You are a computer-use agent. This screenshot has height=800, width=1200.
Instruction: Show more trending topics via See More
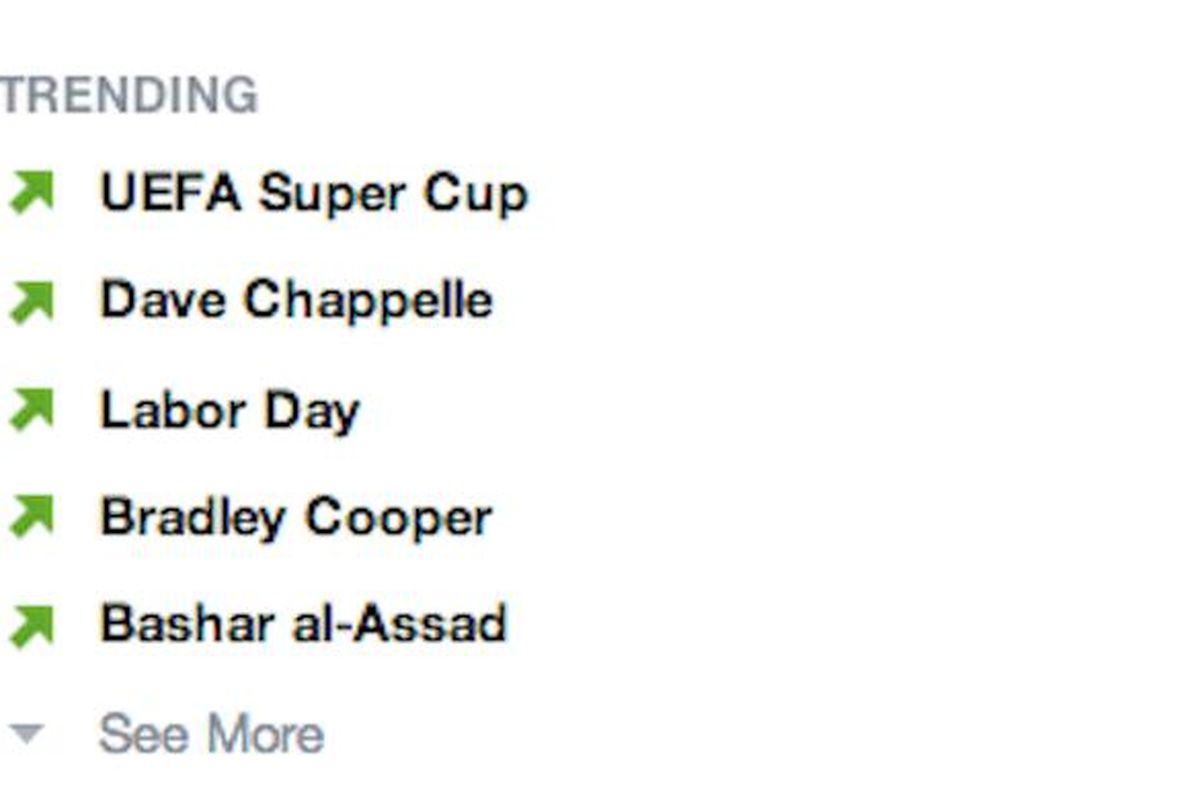[x=211, y=735]
